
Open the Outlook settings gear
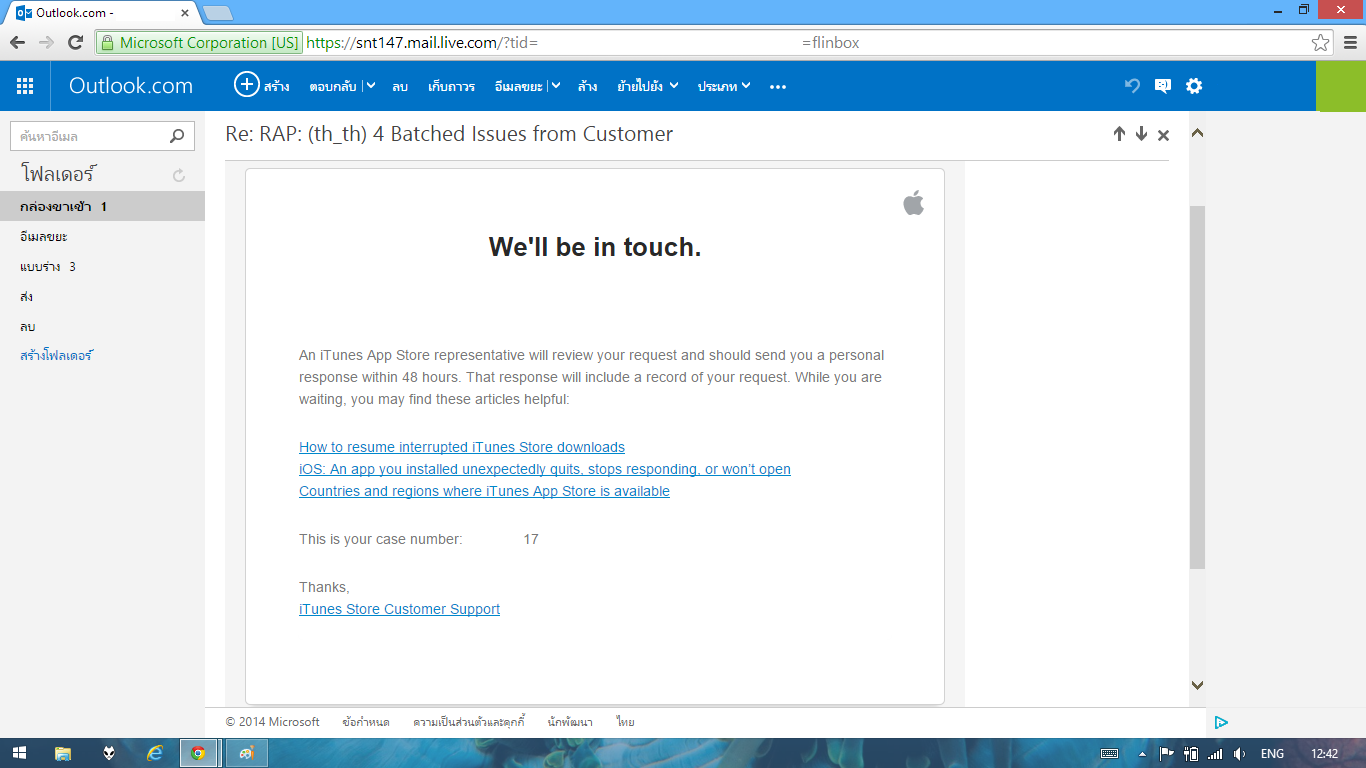[x=1194, y=86]
